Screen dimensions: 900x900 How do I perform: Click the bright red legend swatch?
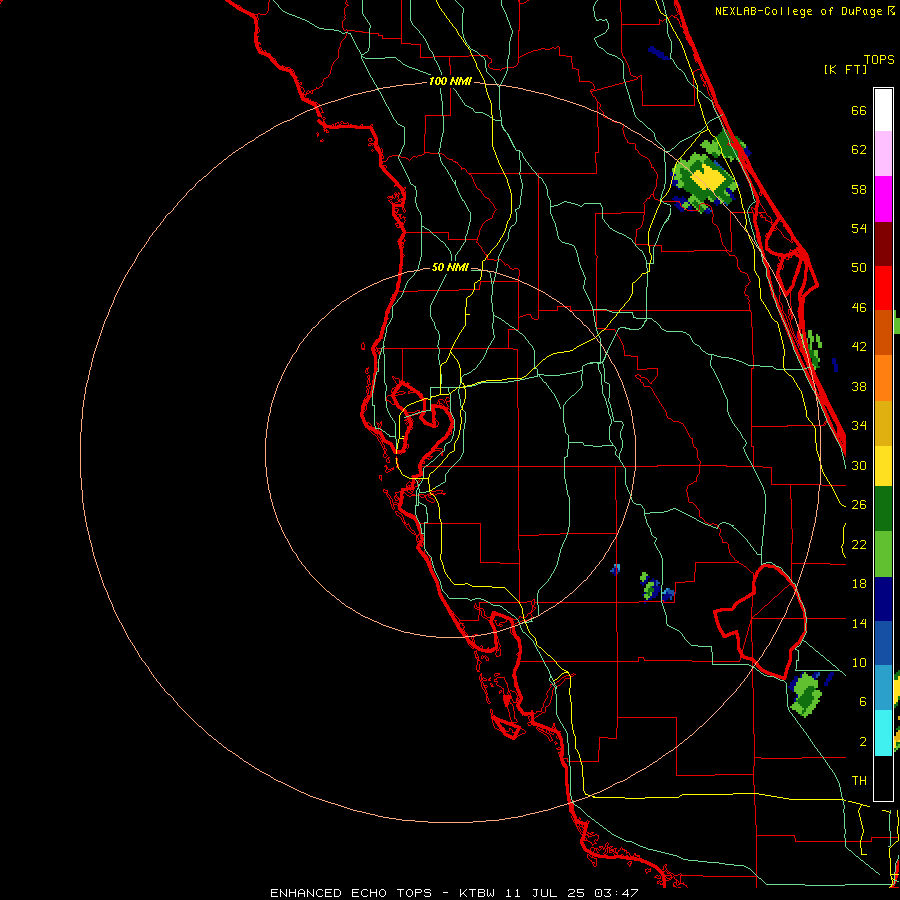[883, 288]
